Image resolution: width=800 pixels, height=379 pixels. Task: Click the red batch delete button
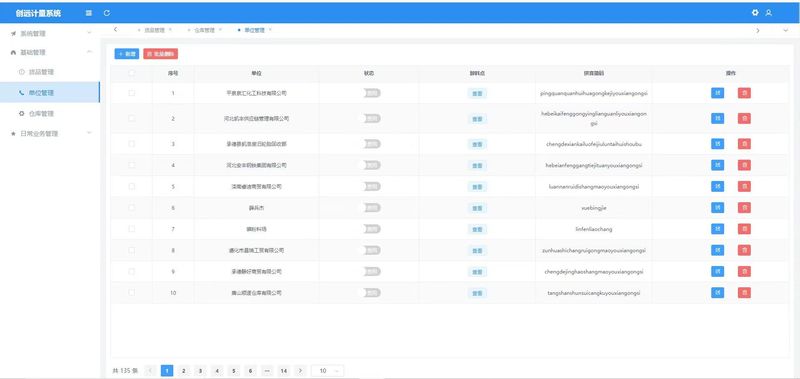tap(161, 54)
